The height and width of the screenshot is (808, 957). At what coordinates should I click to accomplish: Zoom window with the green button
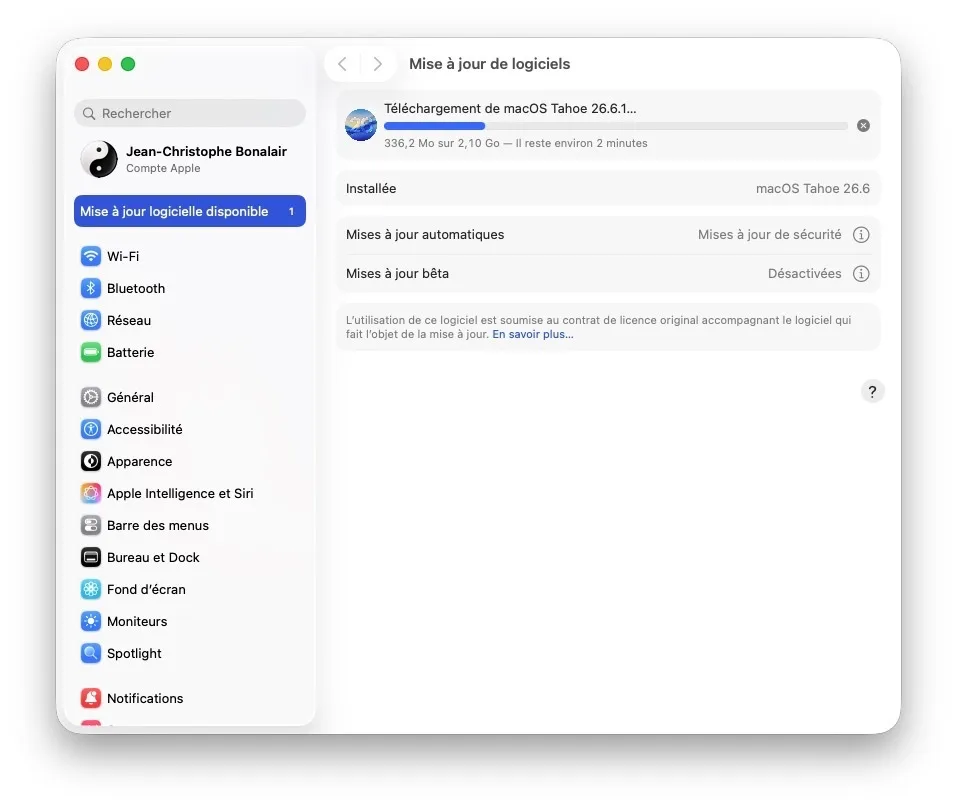(128, 64)
